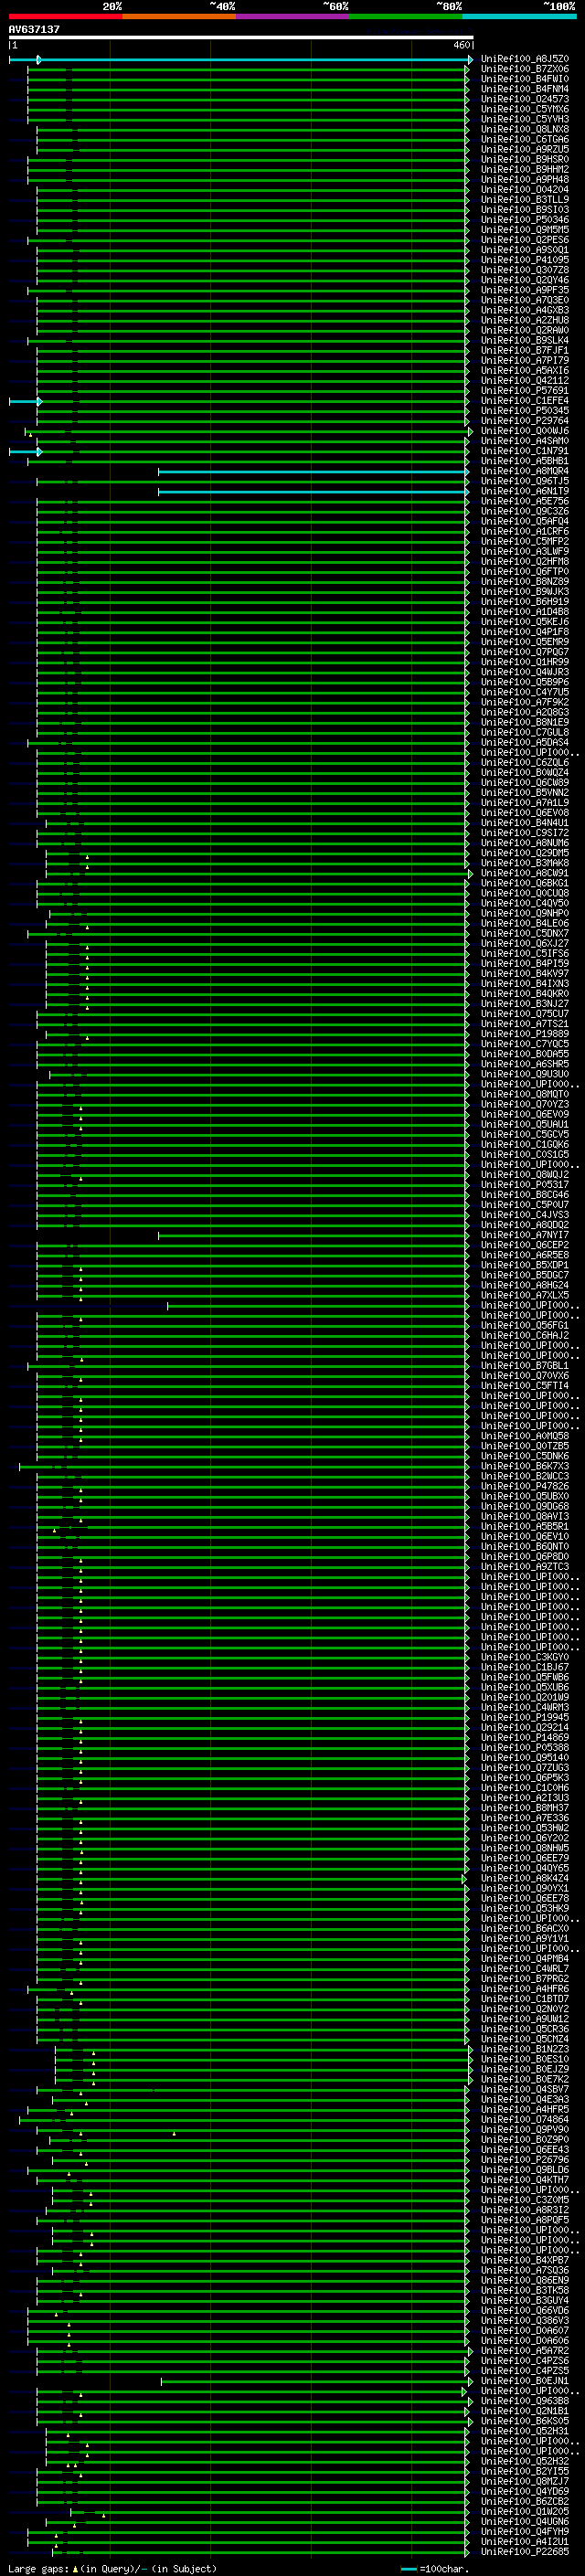
Task: Click label UniRef100_A4HFR5
Action: pyautogui.click(x=525, y=2109)
